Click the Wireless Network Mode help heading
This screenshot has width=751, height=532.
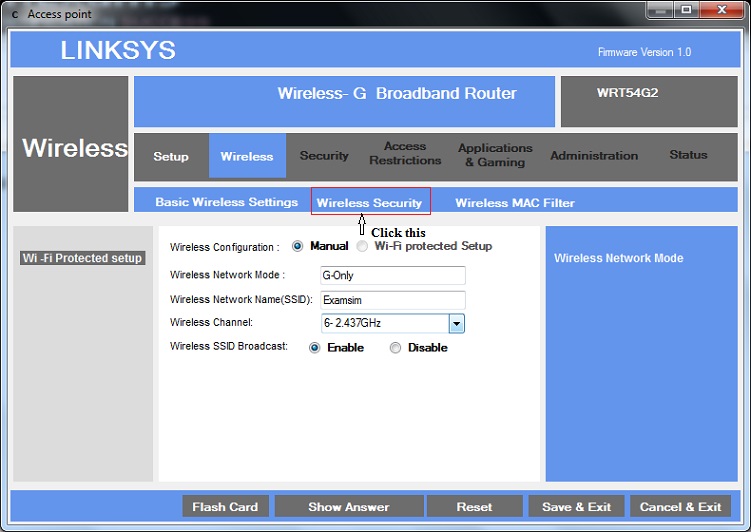click(x=619, y=258)
